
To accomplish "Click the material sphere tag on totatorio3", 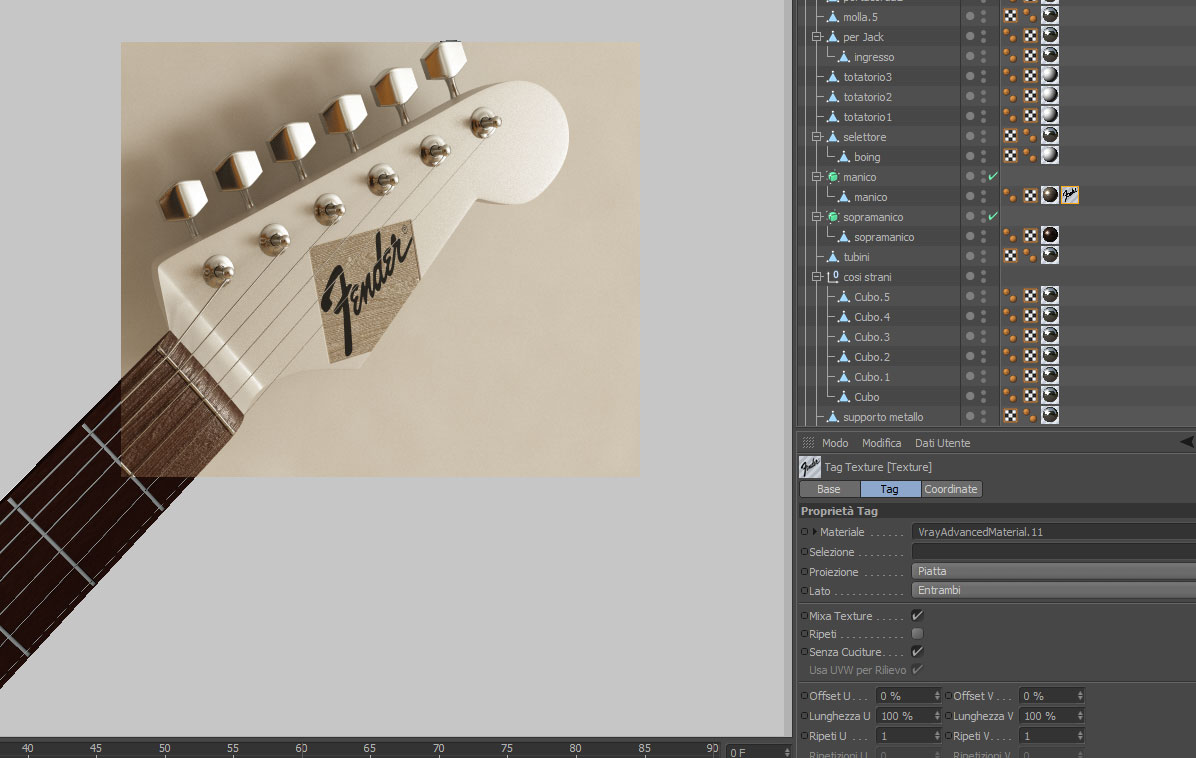I will [x=1050, y=75].
